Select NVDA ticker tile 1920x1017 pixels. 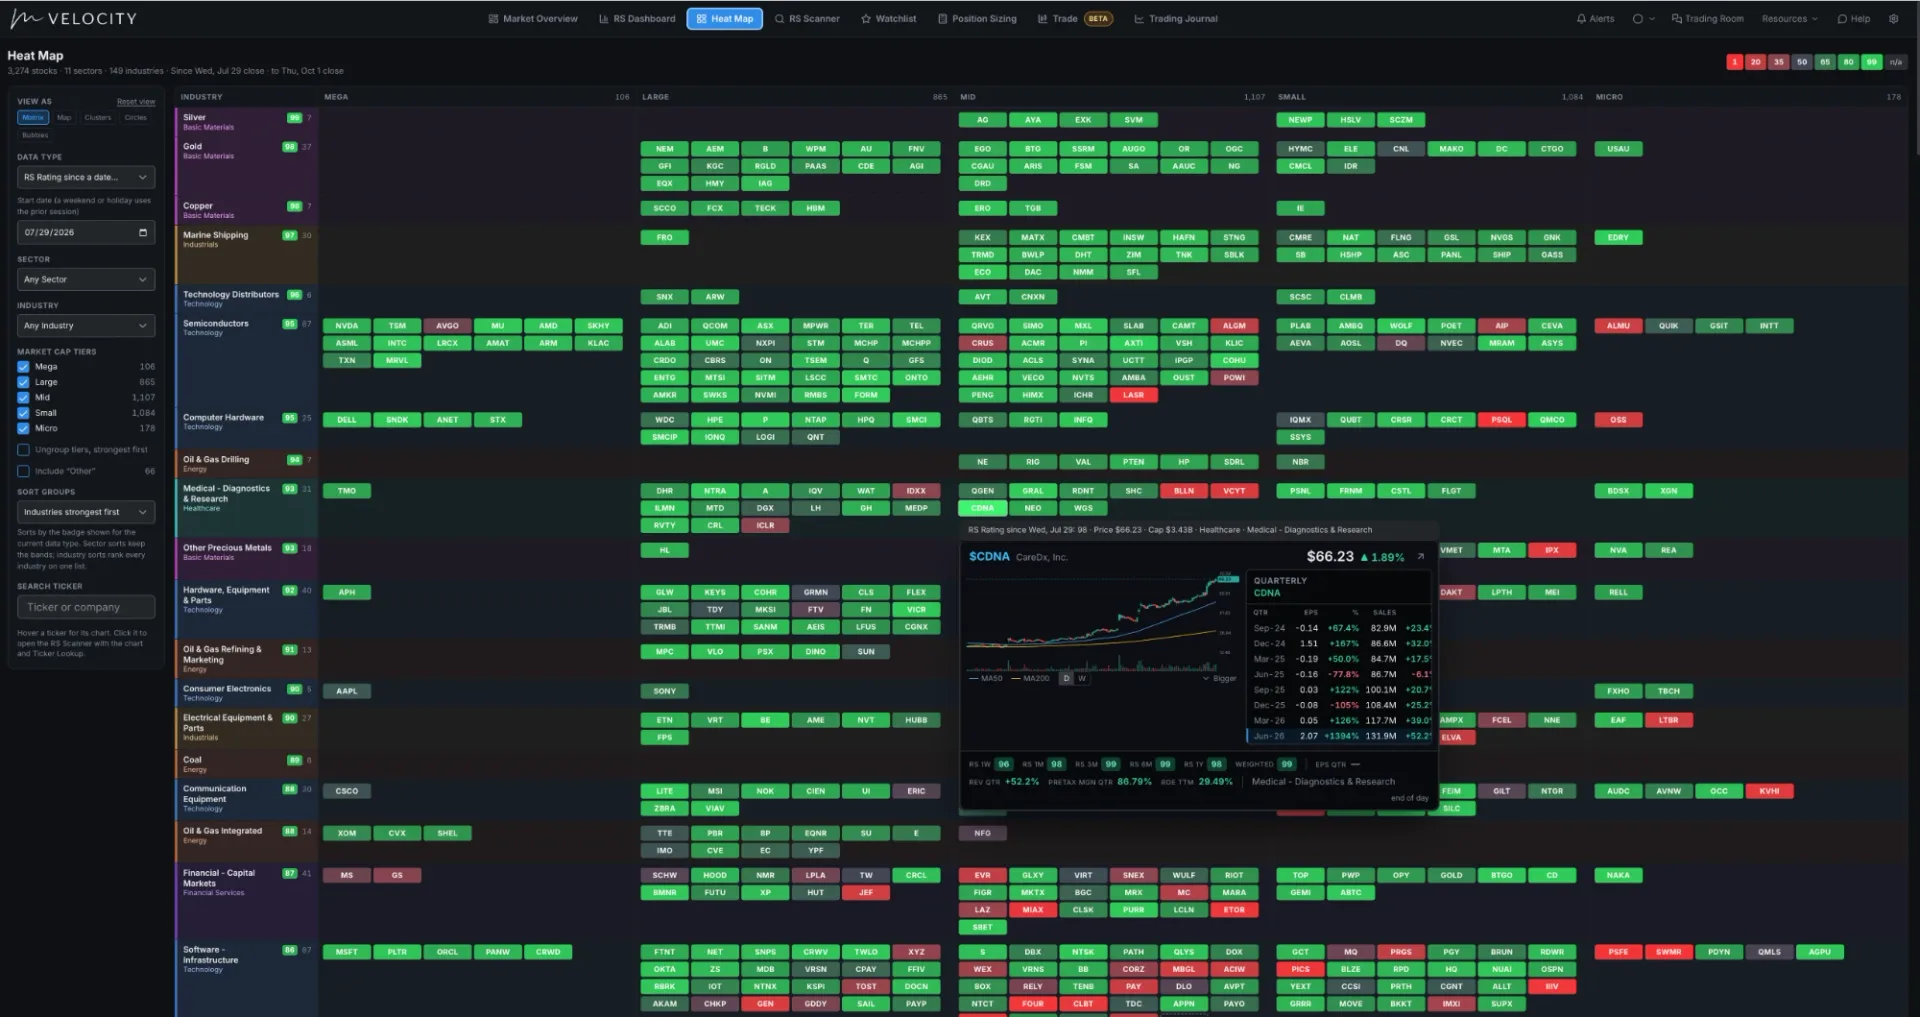tap(347, 326)
